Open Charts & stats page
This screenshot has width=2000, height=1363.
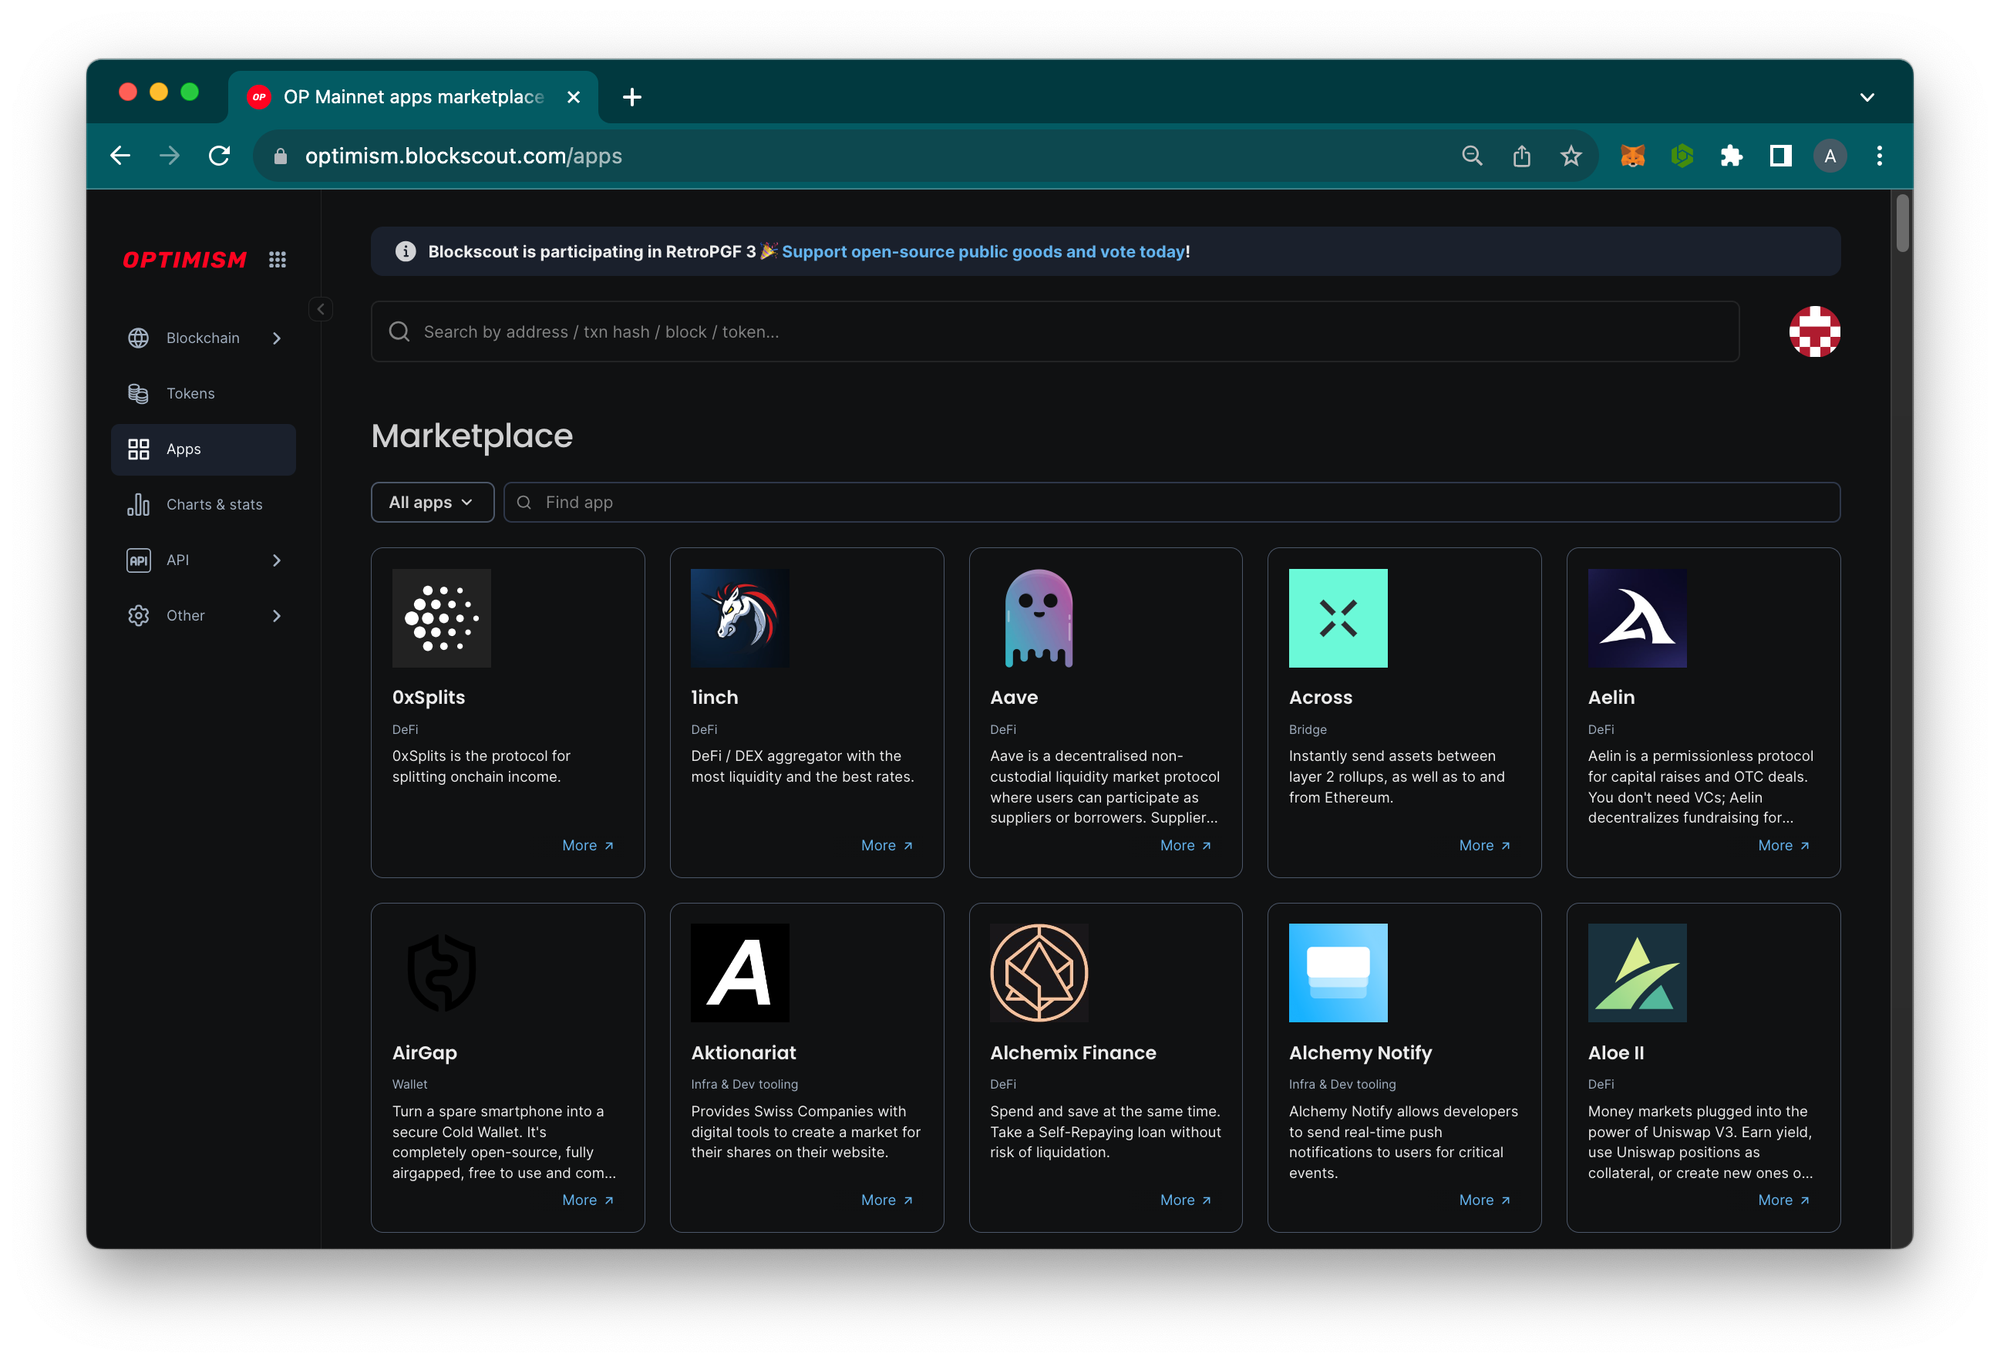(x=214, y=505)
